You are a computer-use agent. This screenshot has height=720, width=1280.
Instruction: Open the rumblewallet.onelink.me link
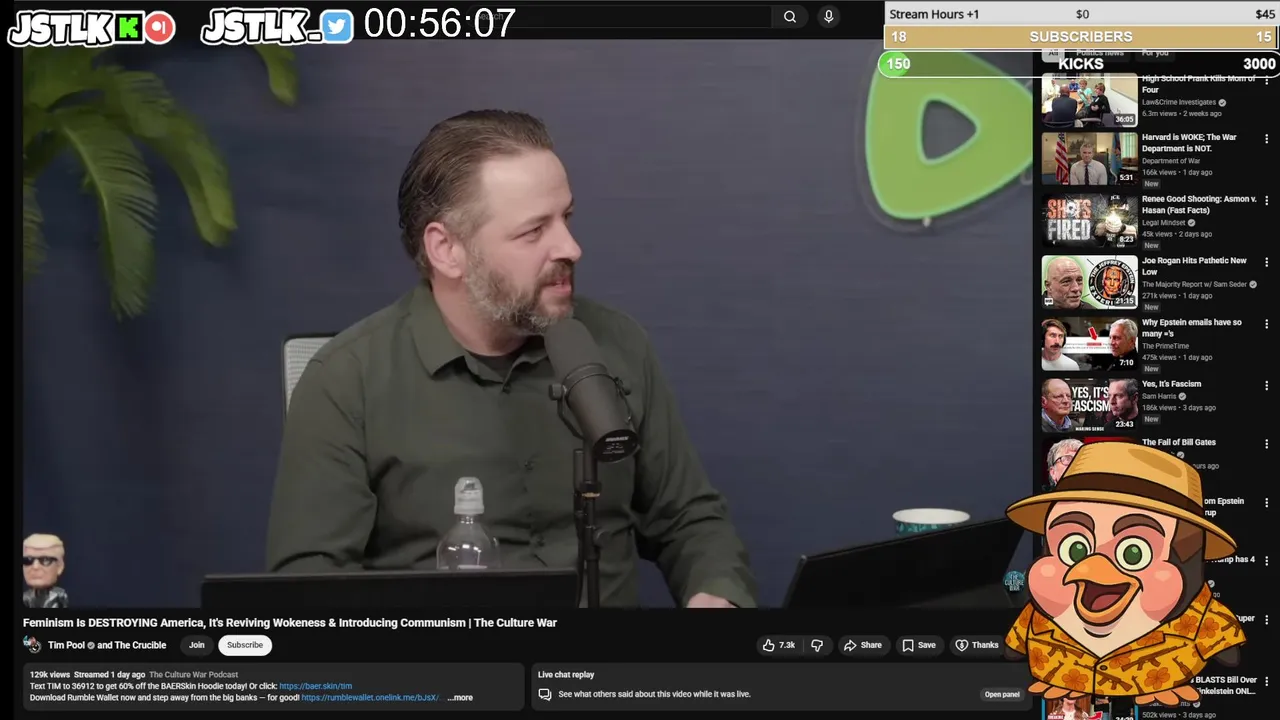(x=372, y=698)
